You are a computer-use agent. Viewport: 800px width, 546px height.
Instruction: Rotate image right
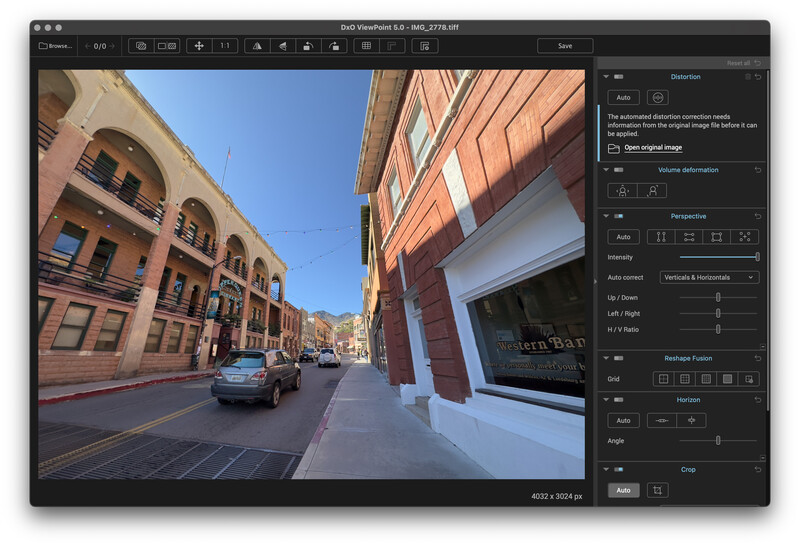(x=334, y=46)
